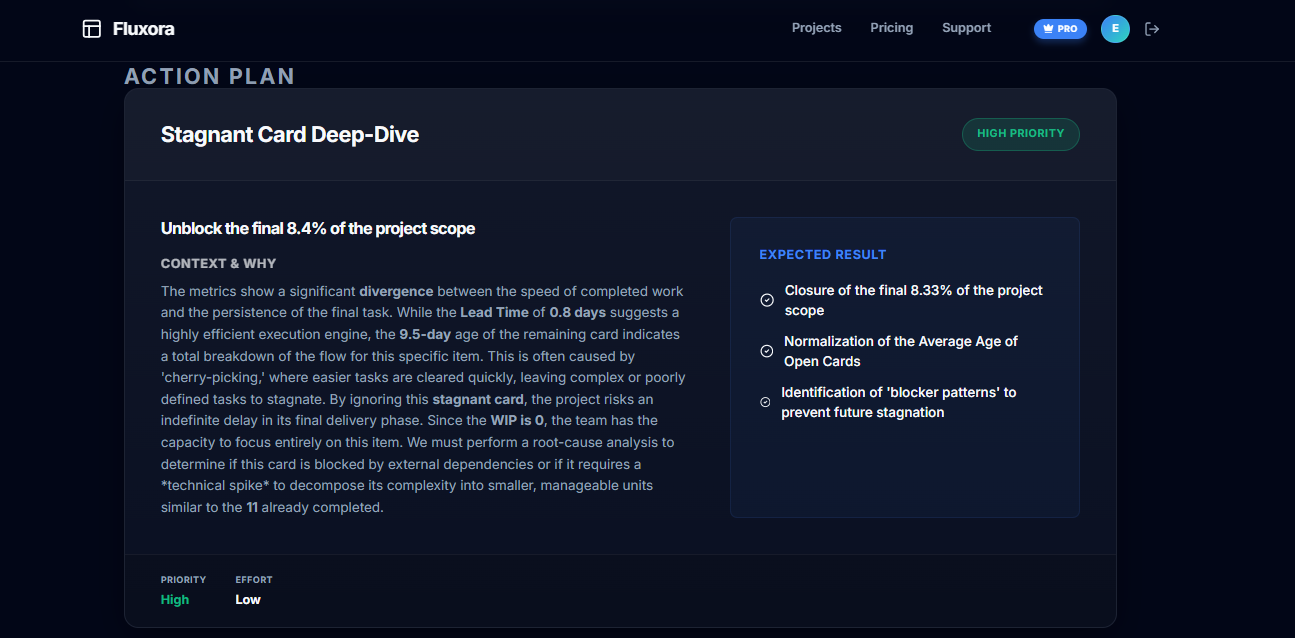Open the Support nav link
Image resolution: width=1295 pixels, height=638 pixels.
[x=966, y=28]
